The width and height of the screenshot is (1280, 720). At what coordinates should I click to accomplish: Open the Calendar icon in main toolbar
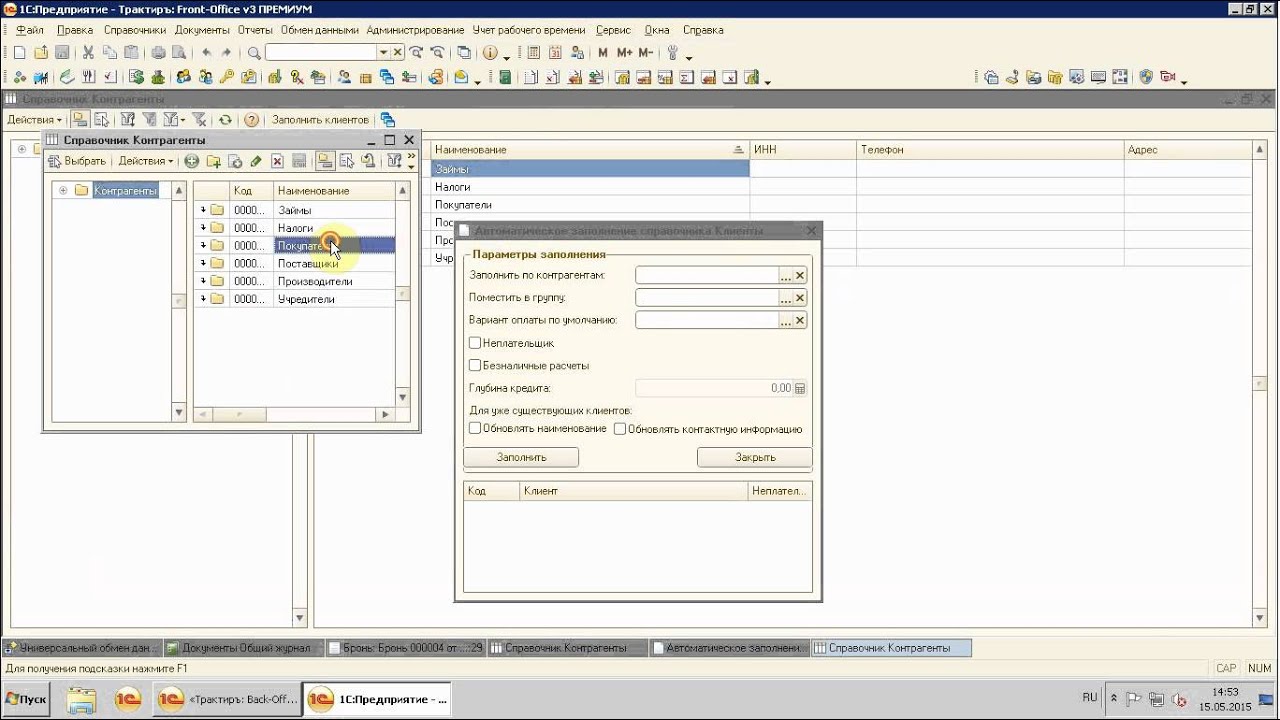point(556,53)
